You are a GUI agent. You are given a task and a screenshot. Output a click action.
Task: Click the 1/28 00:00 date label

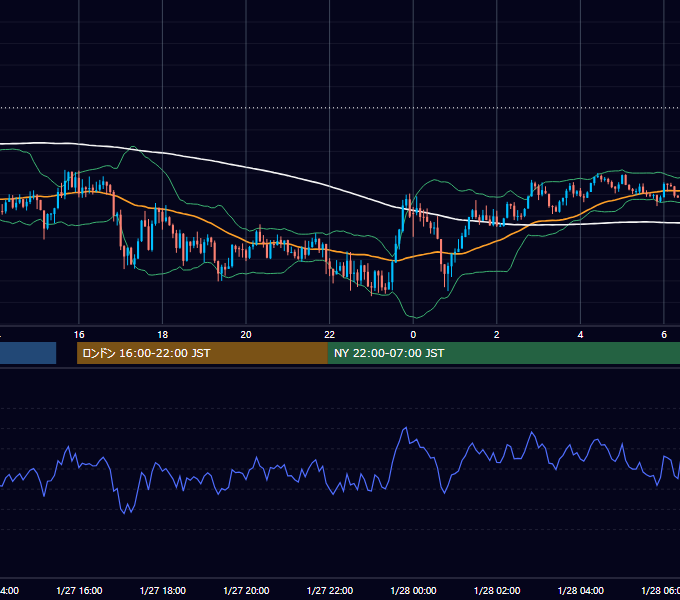pyautogui.click(x=413, y=591)
